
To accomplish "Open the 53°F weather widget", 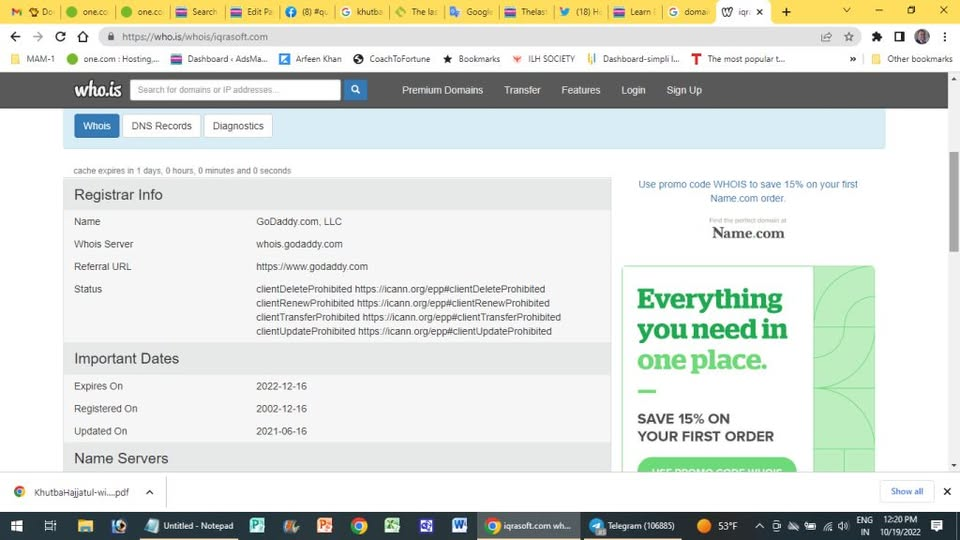I will tap(718, 526).
